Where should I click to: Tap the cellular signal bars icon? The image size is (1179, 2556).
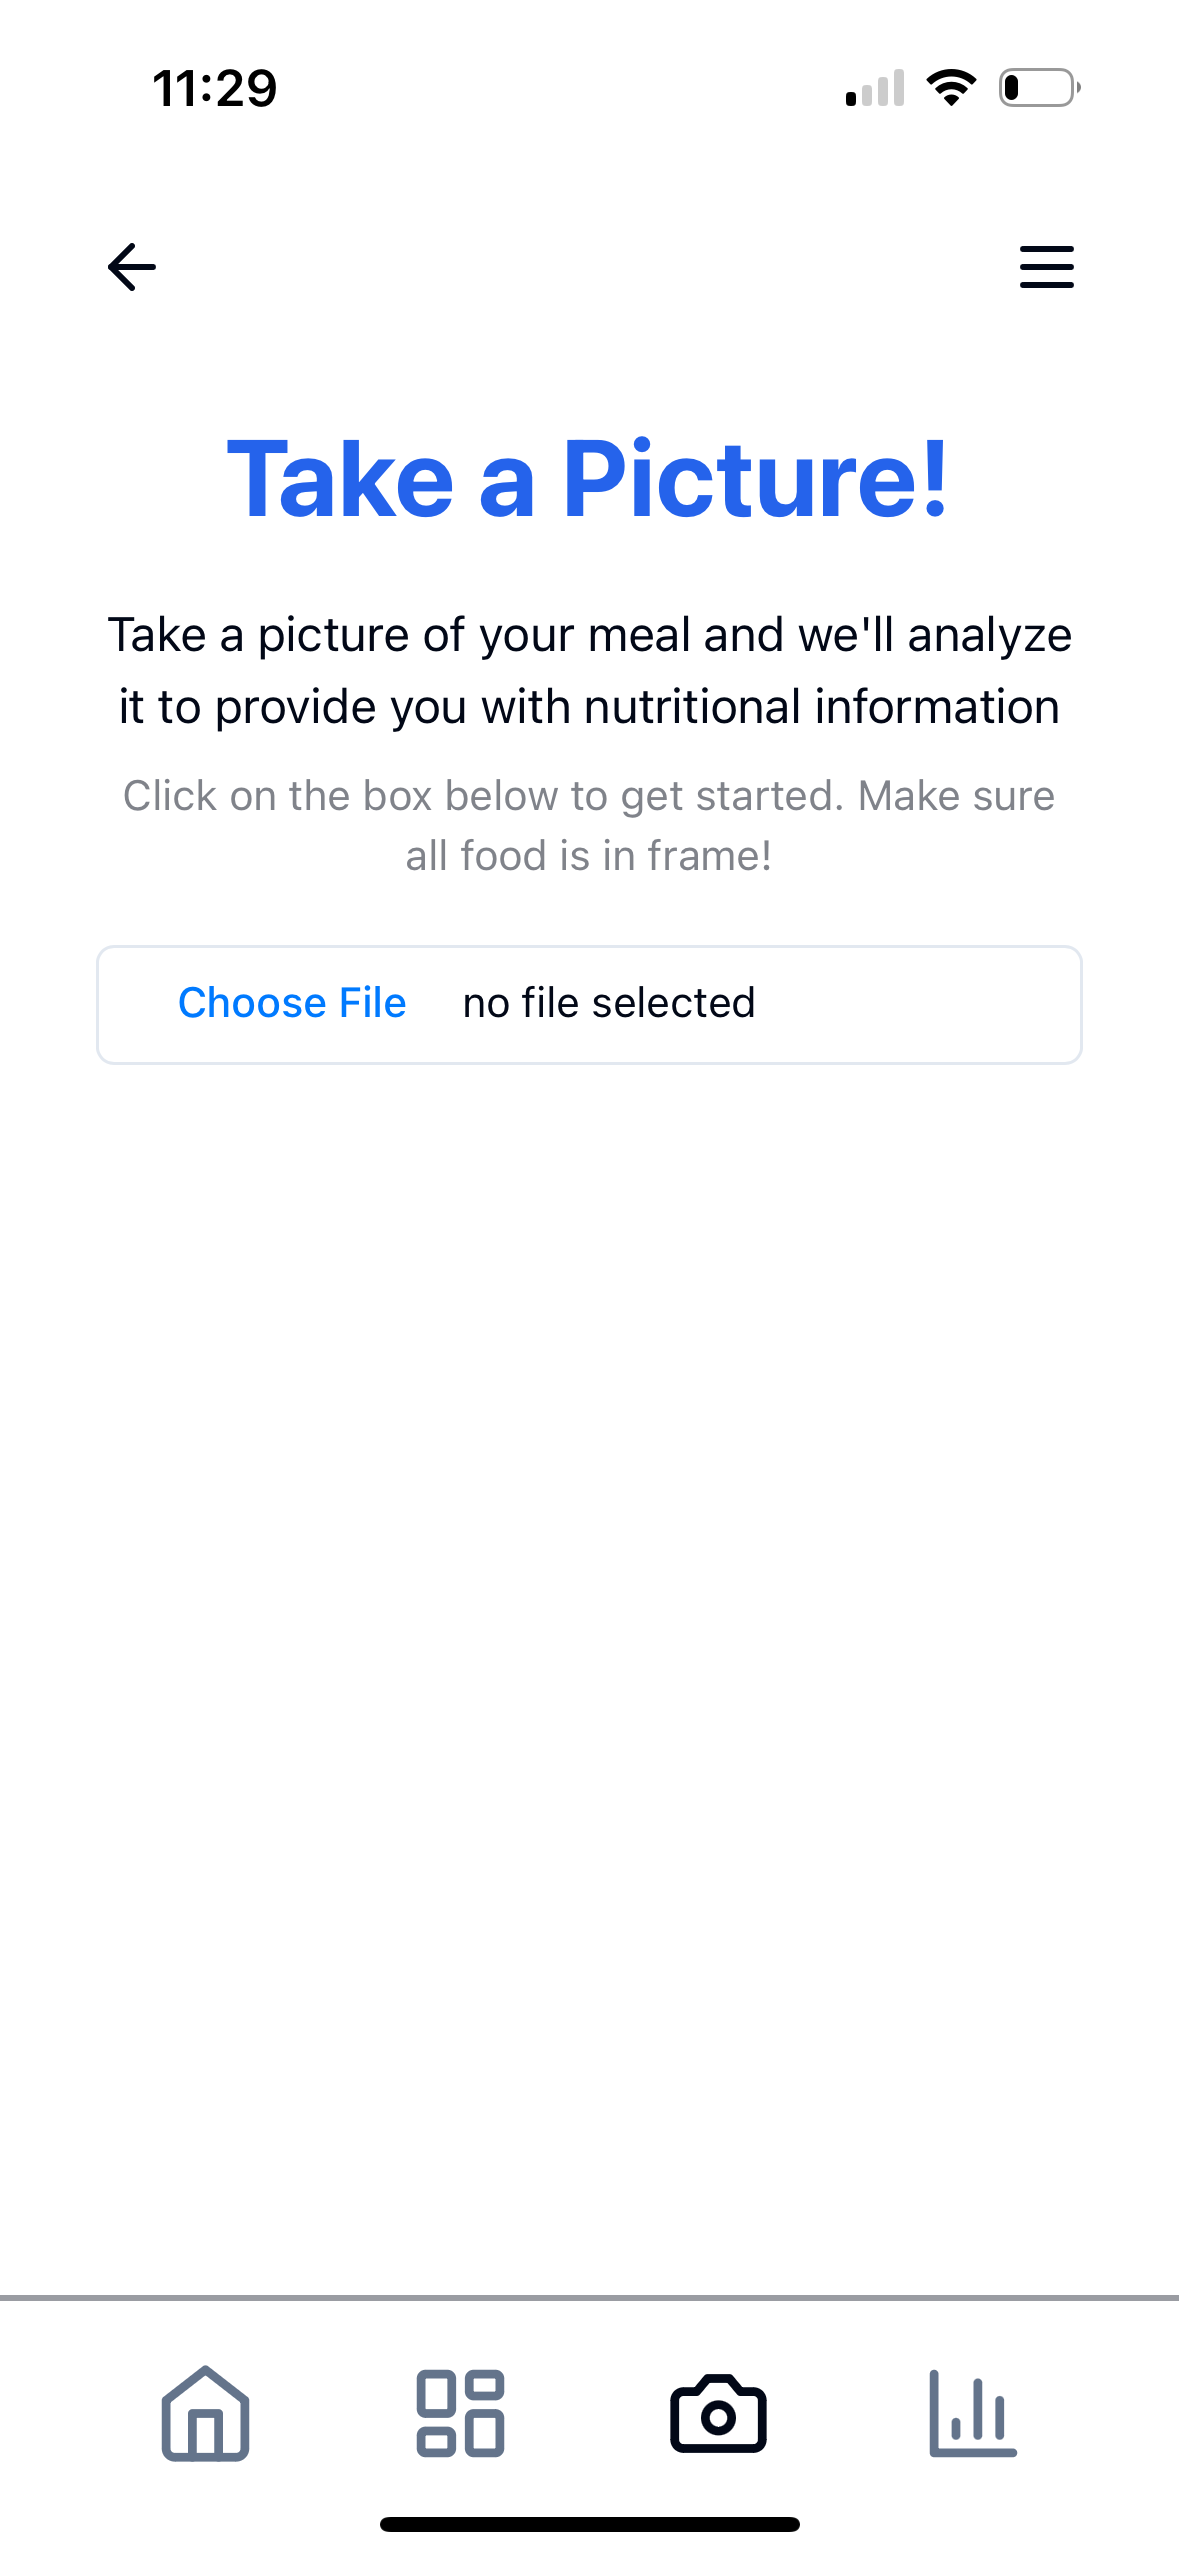coord(875,88)
